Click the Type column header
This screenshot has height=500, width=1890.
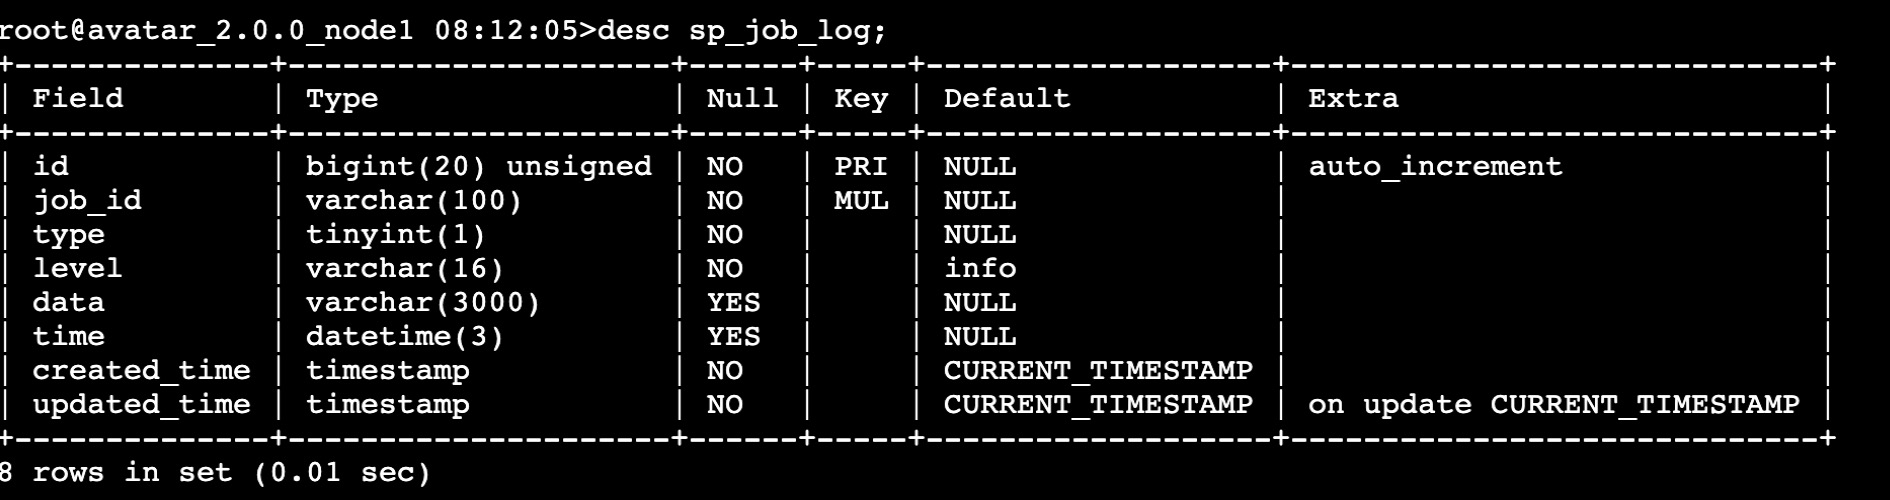342,99
